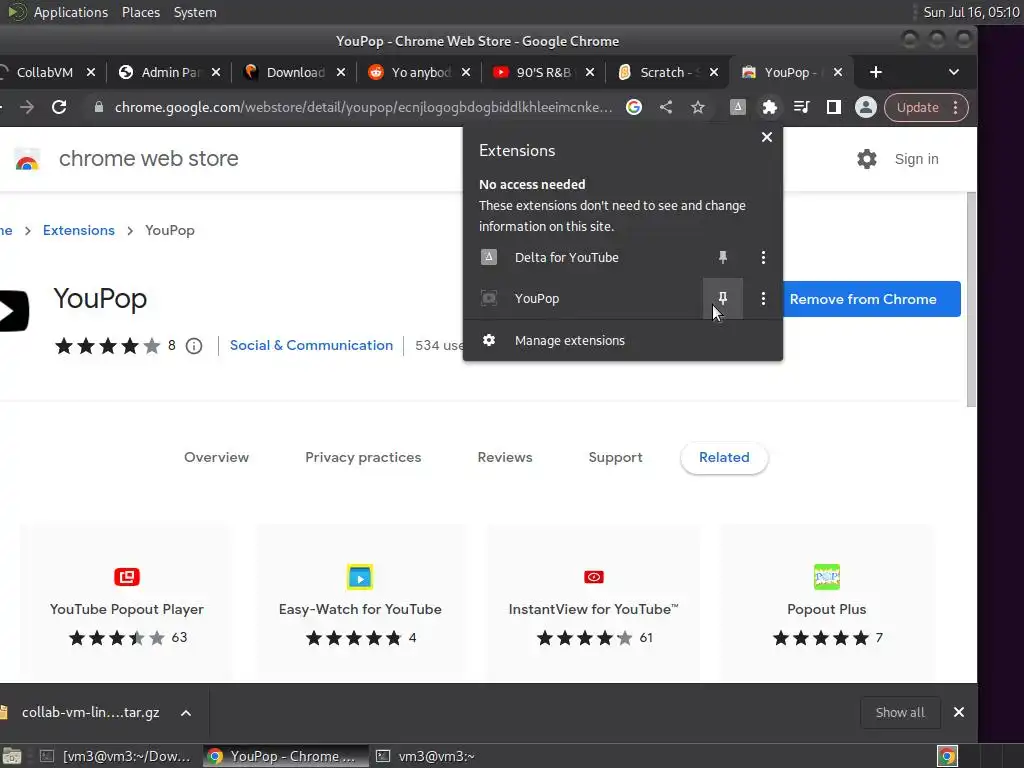This screenshot has width=1024, height=768.
Task: Toggle the side panel icon
Action: point(833,107)
